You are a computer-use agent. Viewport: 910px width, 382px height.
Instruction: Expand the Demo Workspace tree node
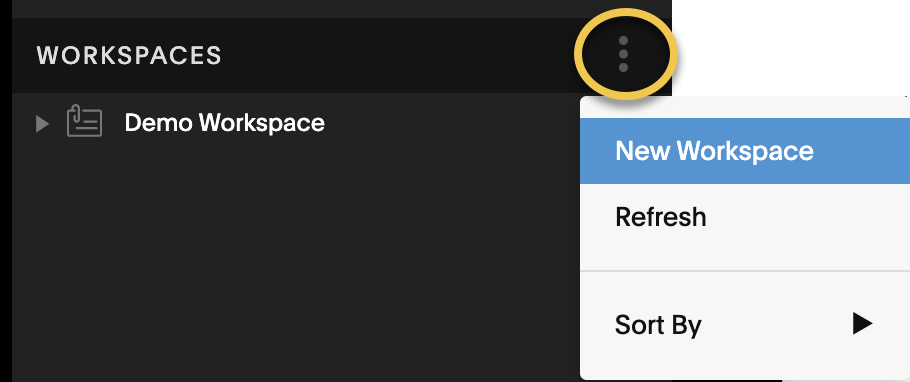click(x=42, y=123)
